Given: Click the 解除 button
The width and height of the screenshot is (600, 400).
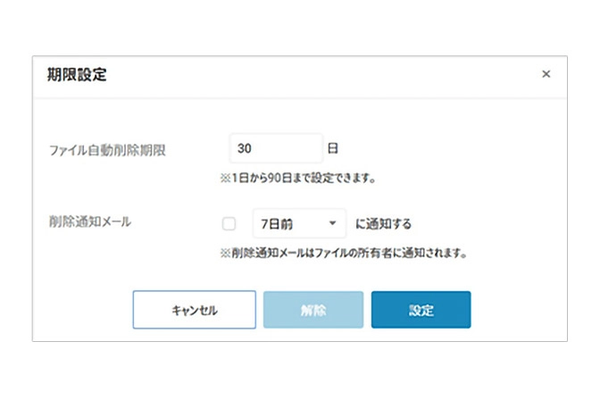Looking at the screenshot, I should pyautogui.click(x=313, y=310).
